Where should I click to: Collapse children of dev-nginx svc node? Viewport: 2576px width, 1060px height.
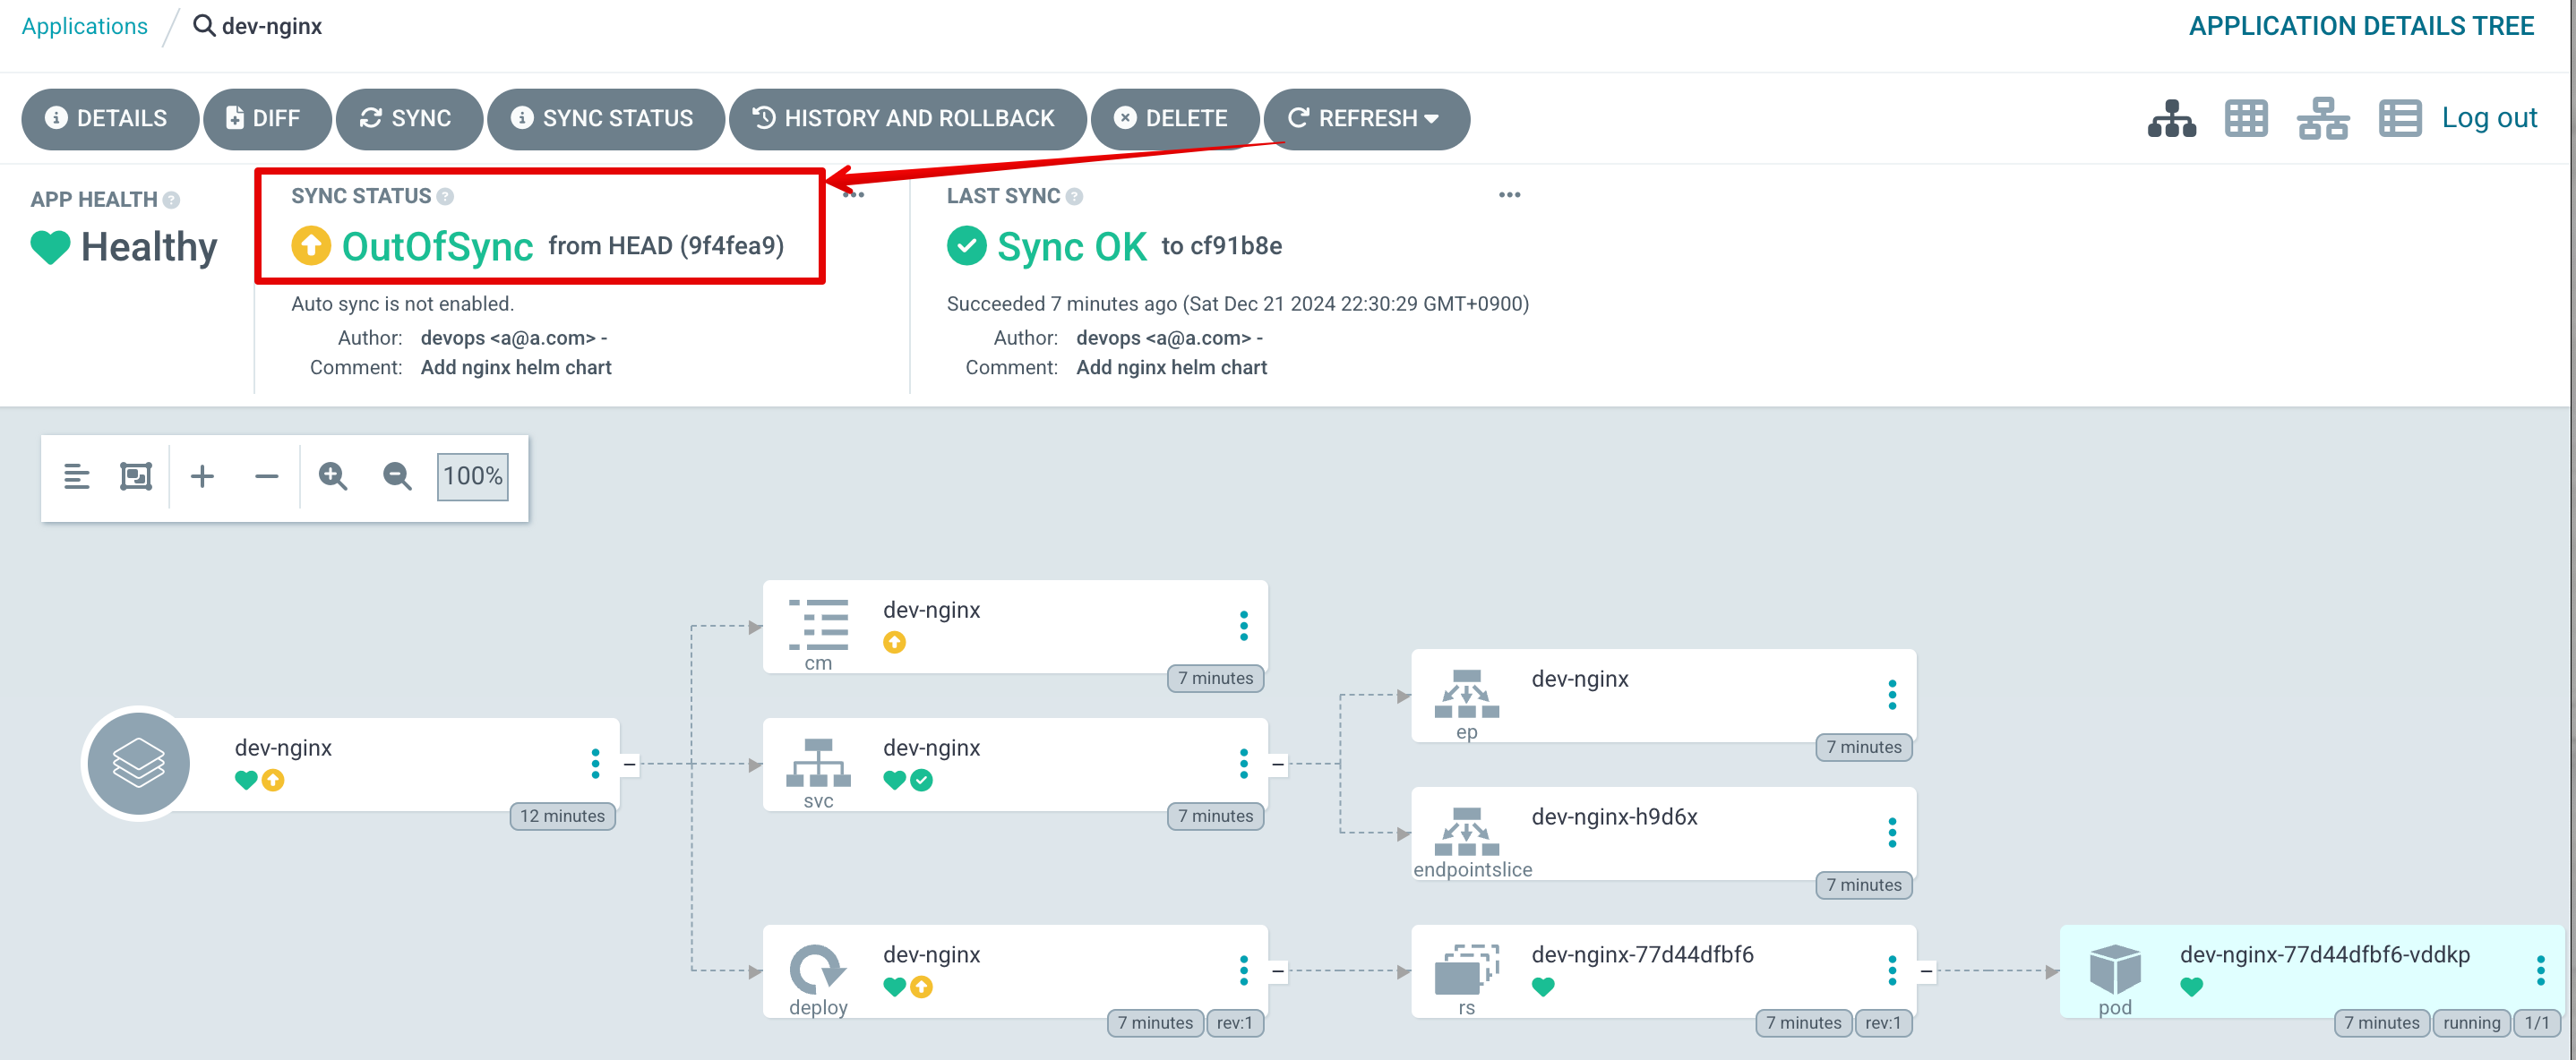(1277, 764)
